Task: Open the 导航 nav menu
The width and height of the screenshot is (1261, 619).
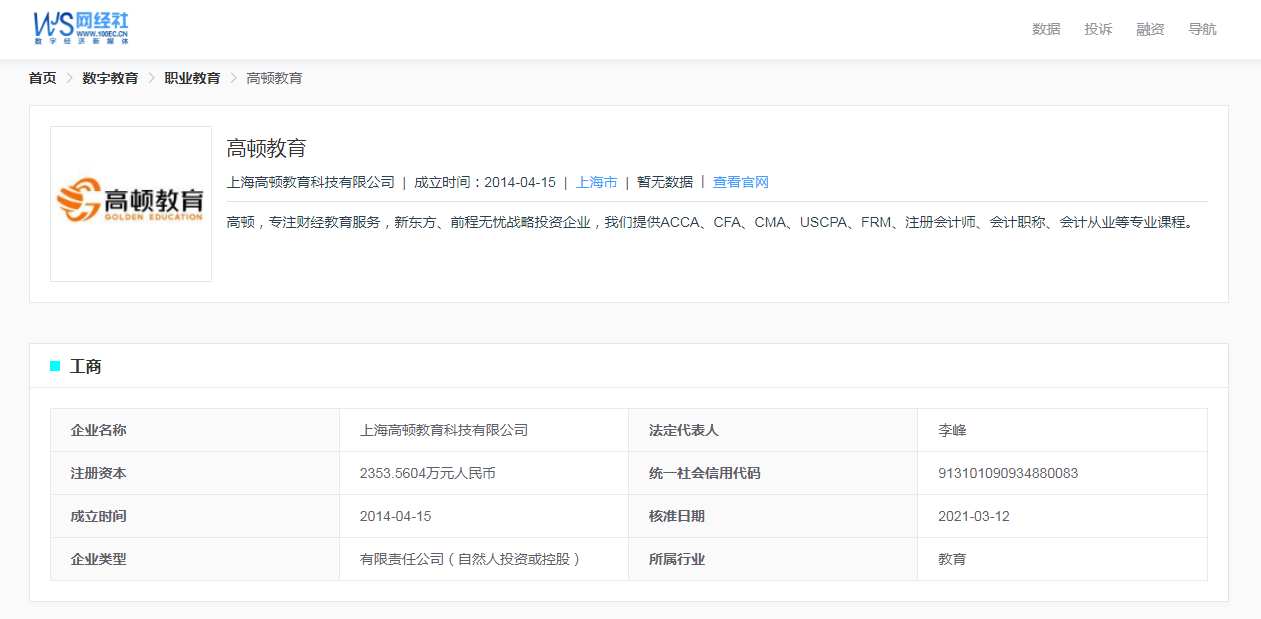Action: tap(1202, 29)
